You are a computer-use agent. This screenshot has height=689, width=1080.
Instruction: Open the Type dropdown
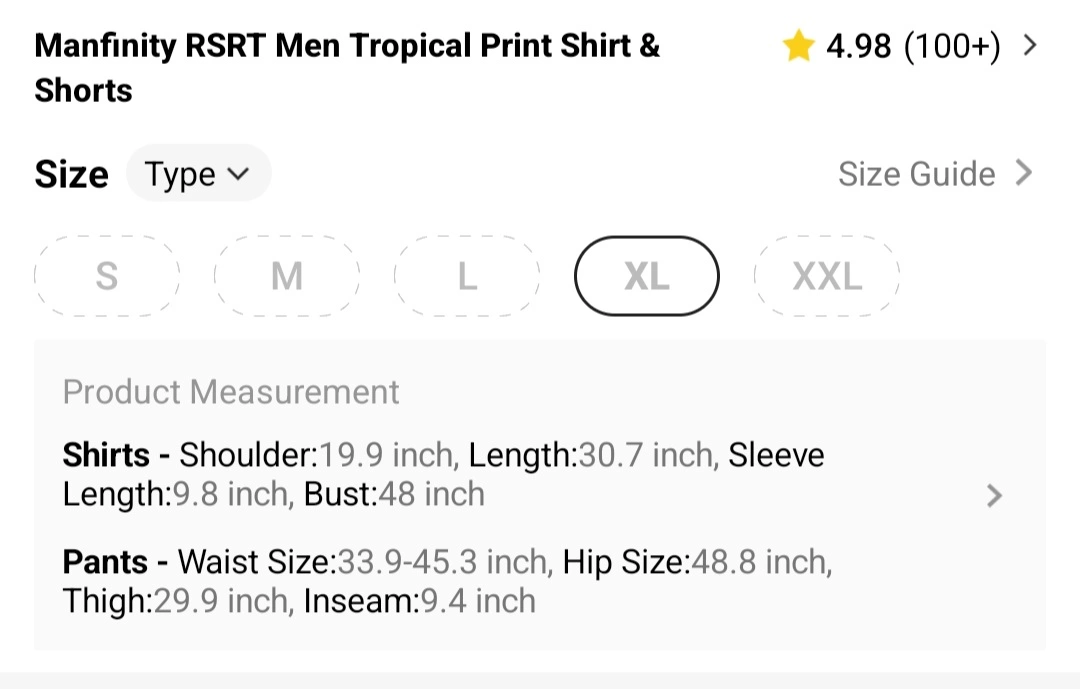pyautogui.click(x=198, y=174)
